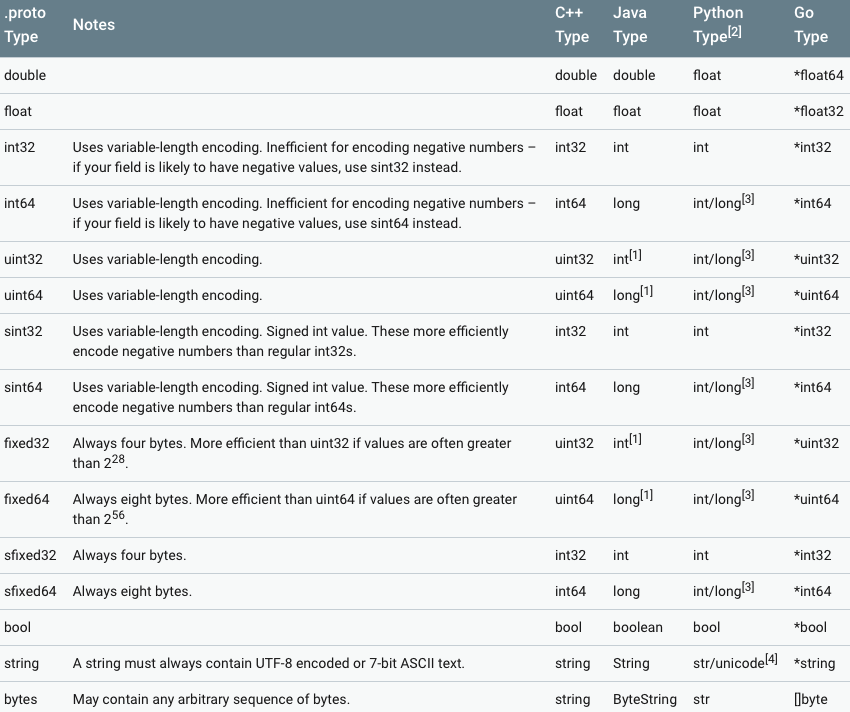The image size is (850, 712).
Task: Click footnote 3 in sfixed64 Python cell
Action: [x=747, y=587]
